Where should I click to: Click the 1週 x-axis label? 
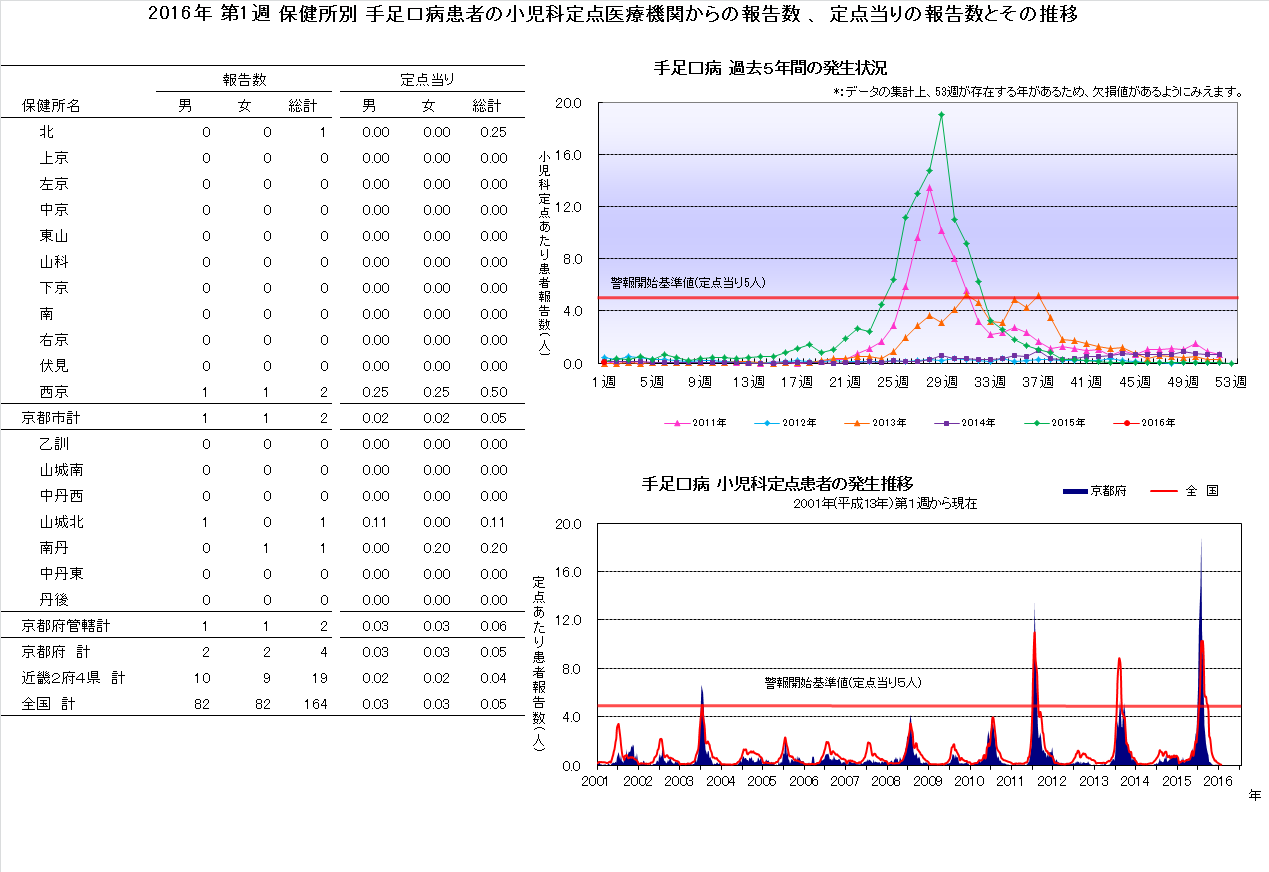[x=603, y=381]
